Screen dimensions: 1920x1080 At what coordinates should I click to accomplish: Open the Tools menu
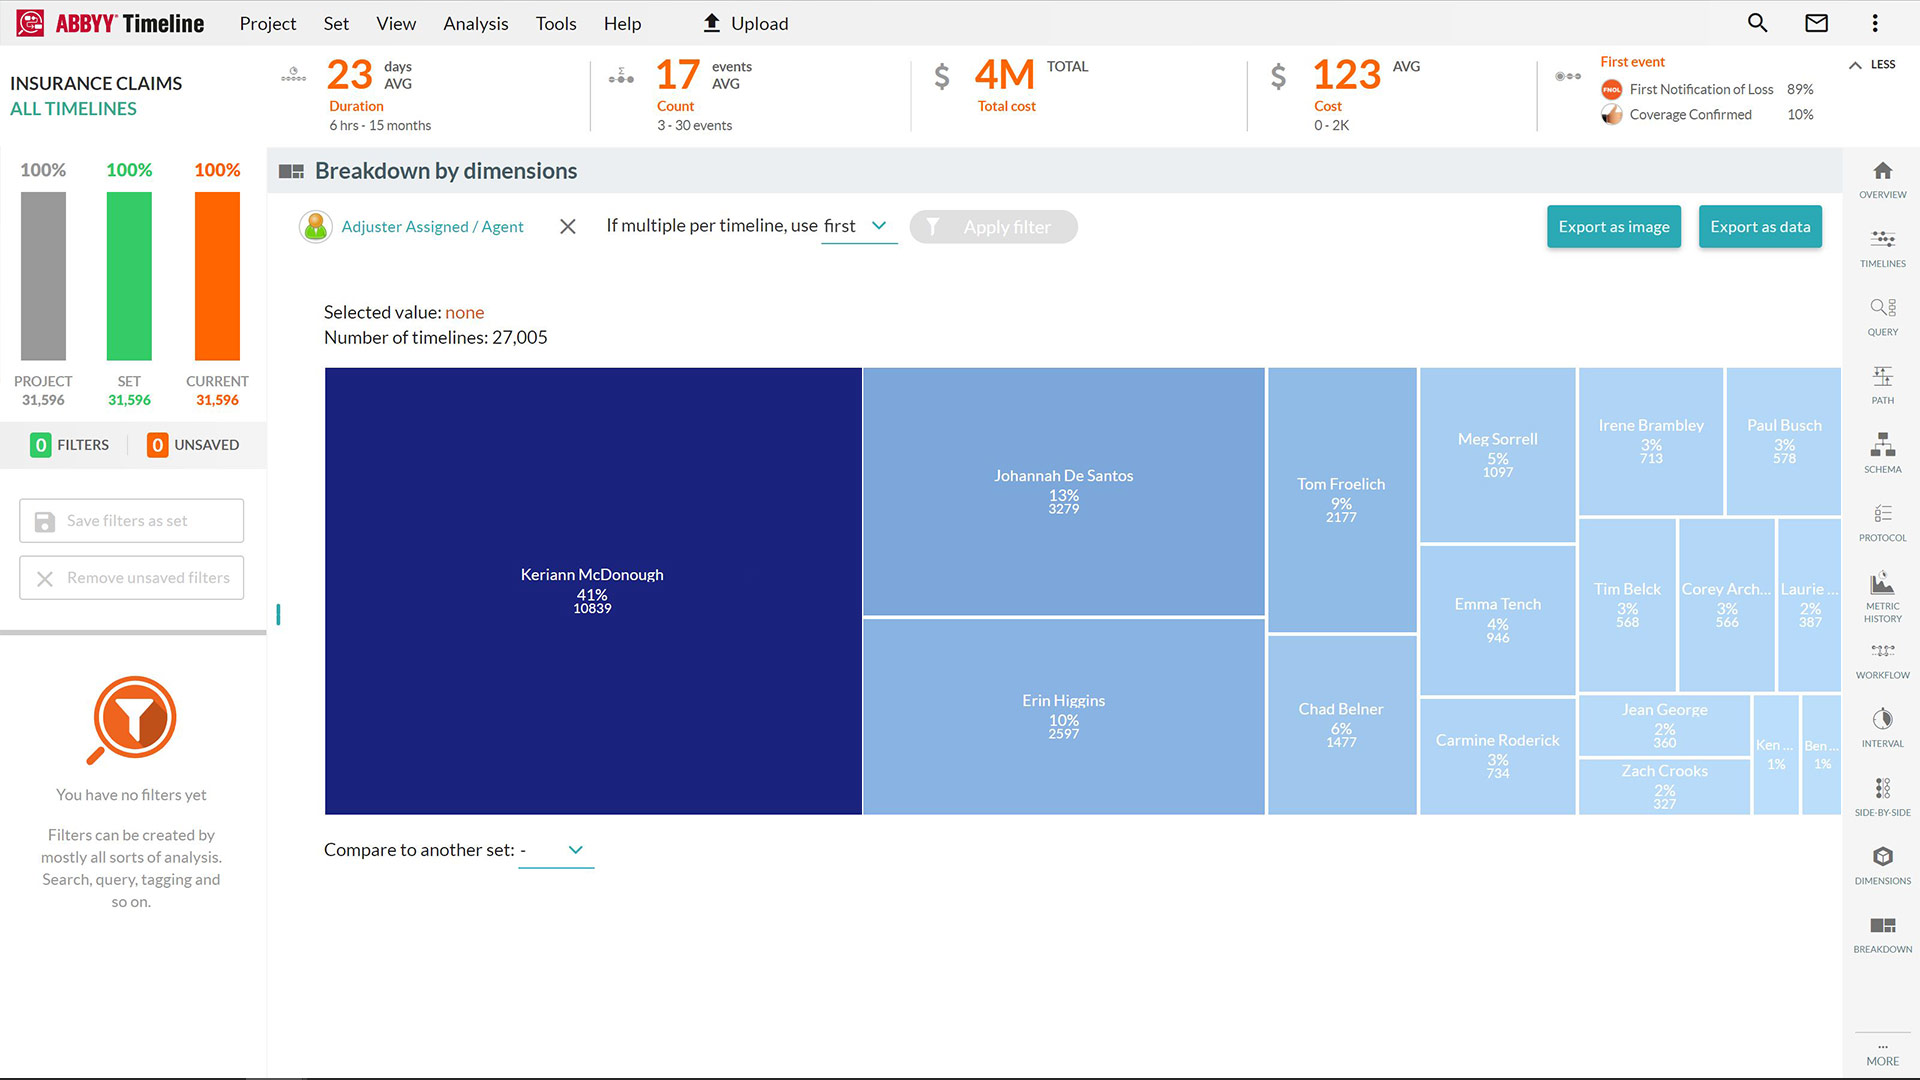tap(556, 23)
